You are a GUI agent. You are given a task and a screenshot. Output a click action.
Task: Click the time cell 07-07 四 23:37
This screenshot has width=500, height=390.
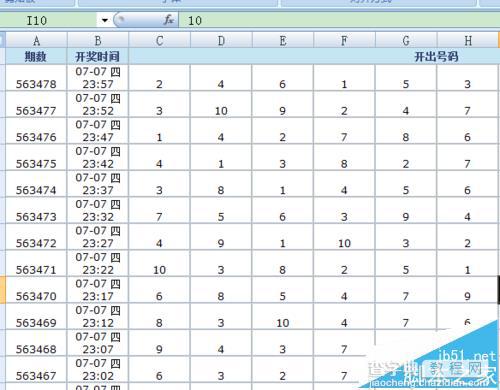(x=98, y=184)
